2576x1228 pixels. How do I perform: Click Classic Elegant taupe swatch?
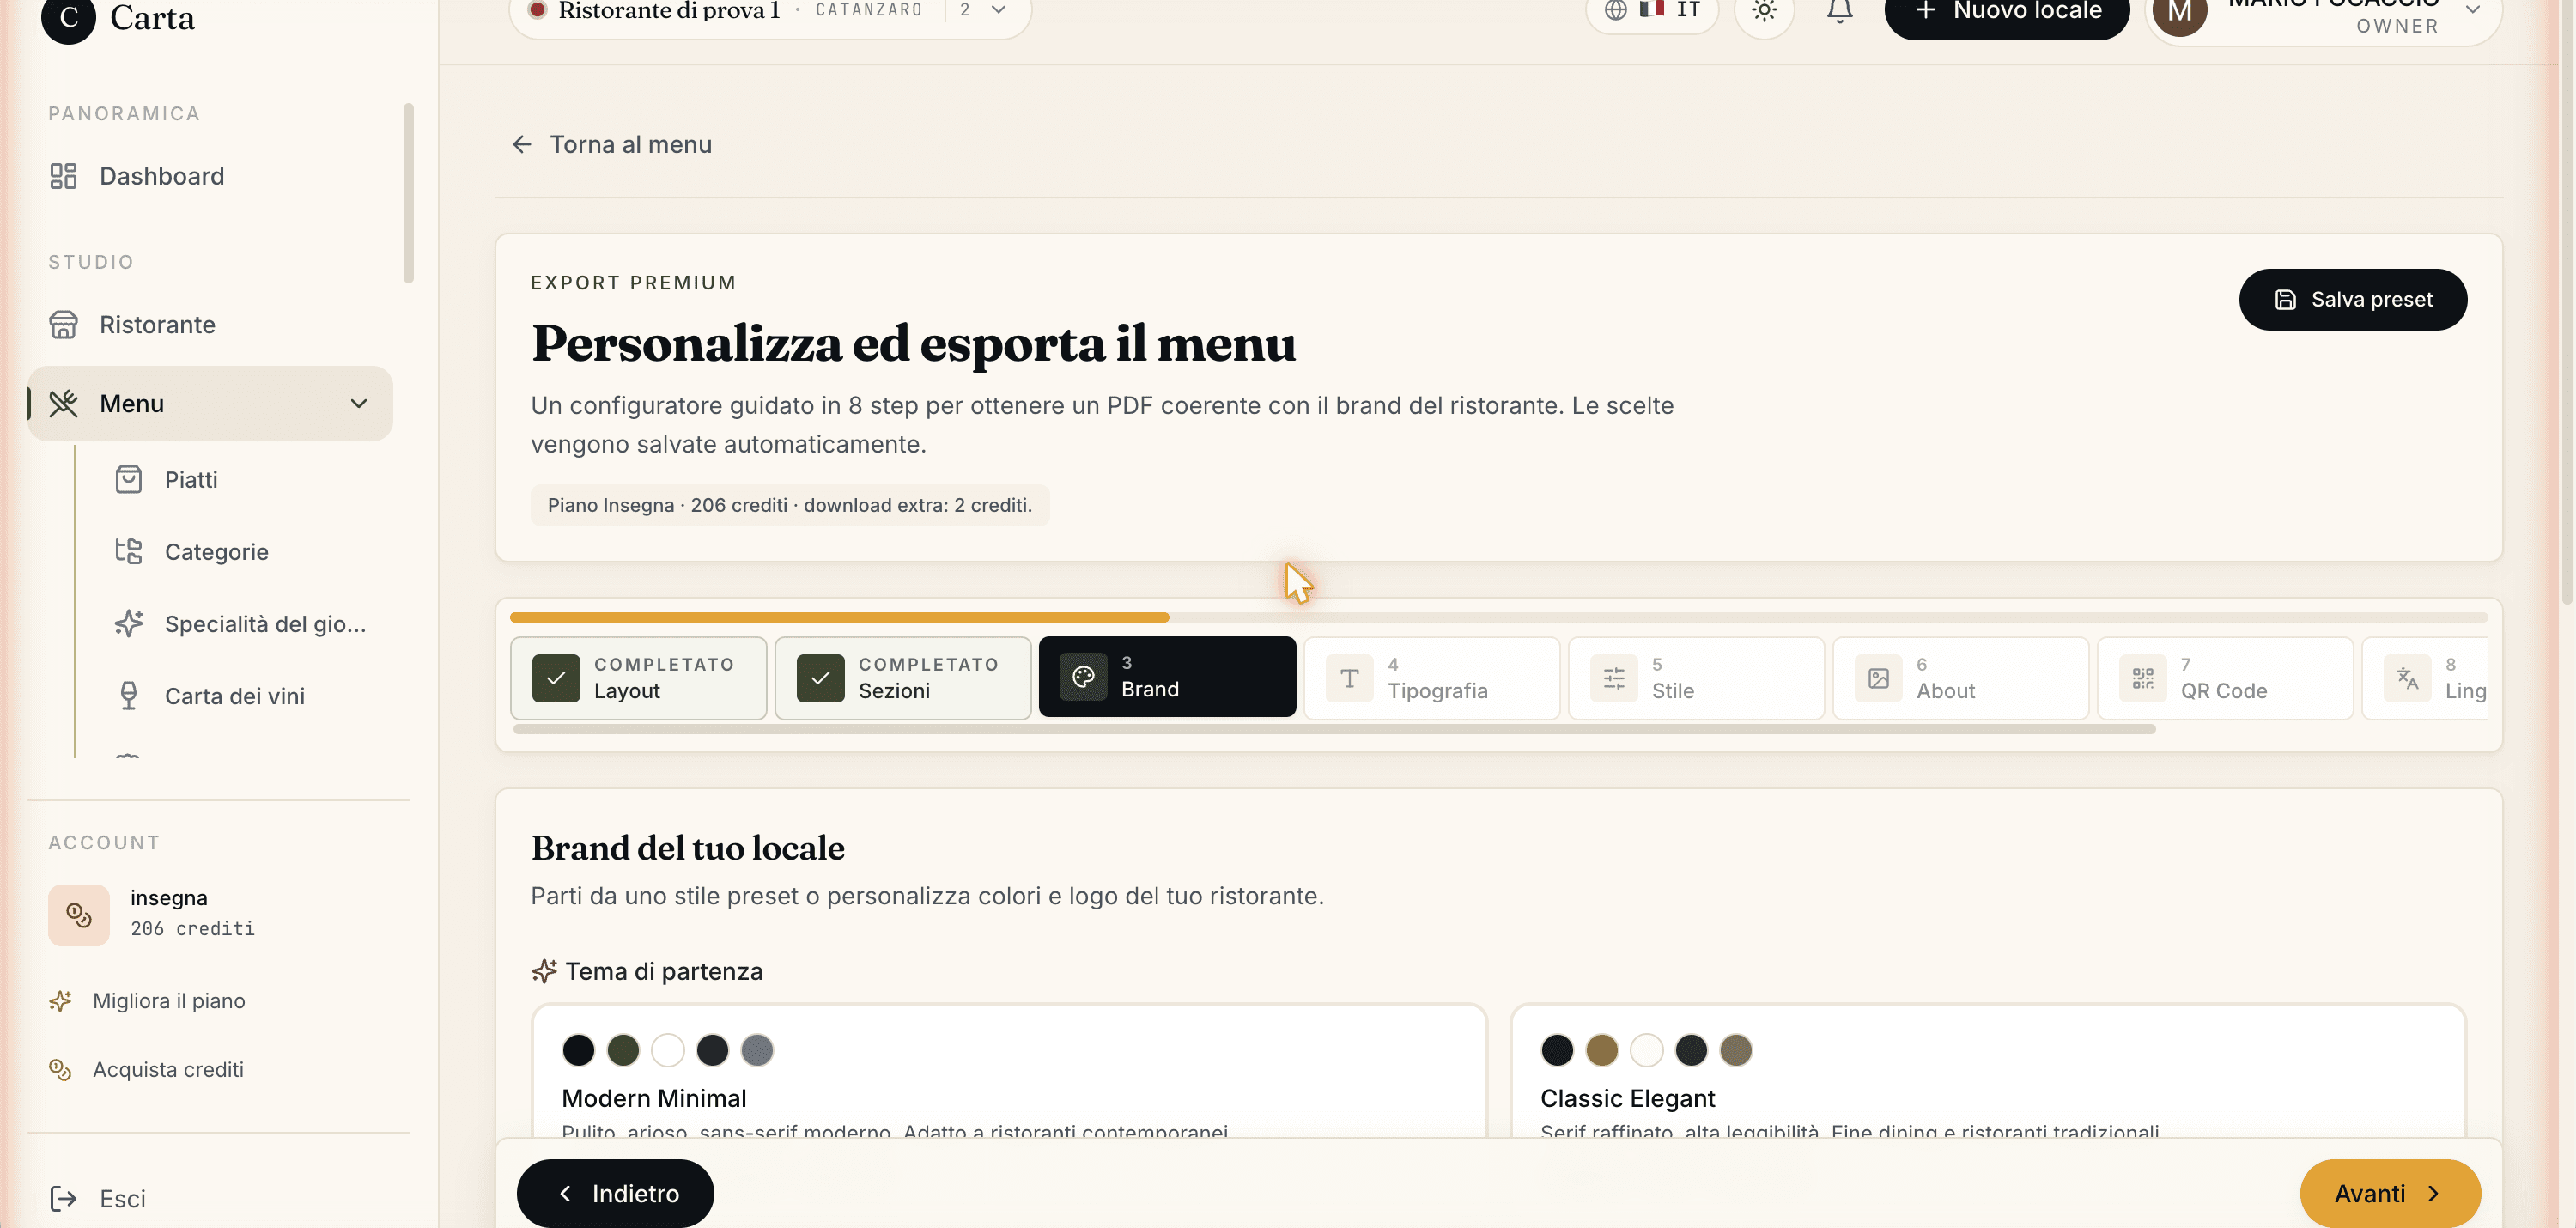(x=1736, y=1050)
